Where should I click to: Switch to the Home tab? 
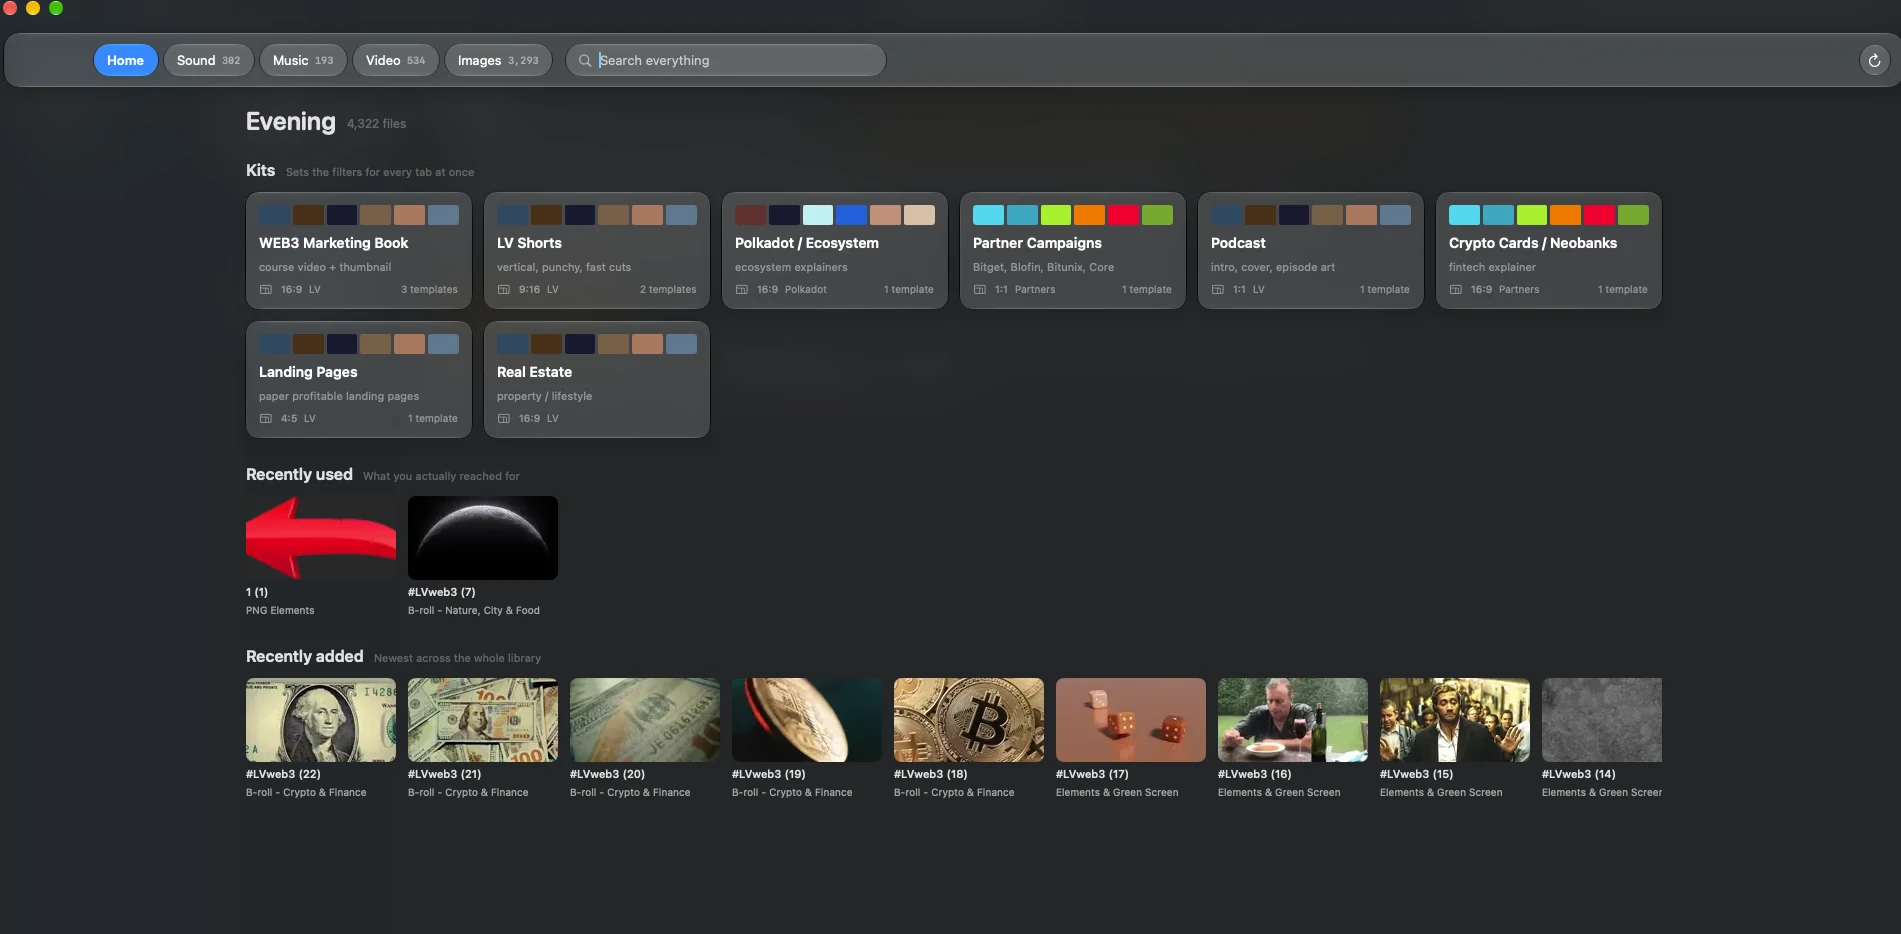(x=126, y=60)
